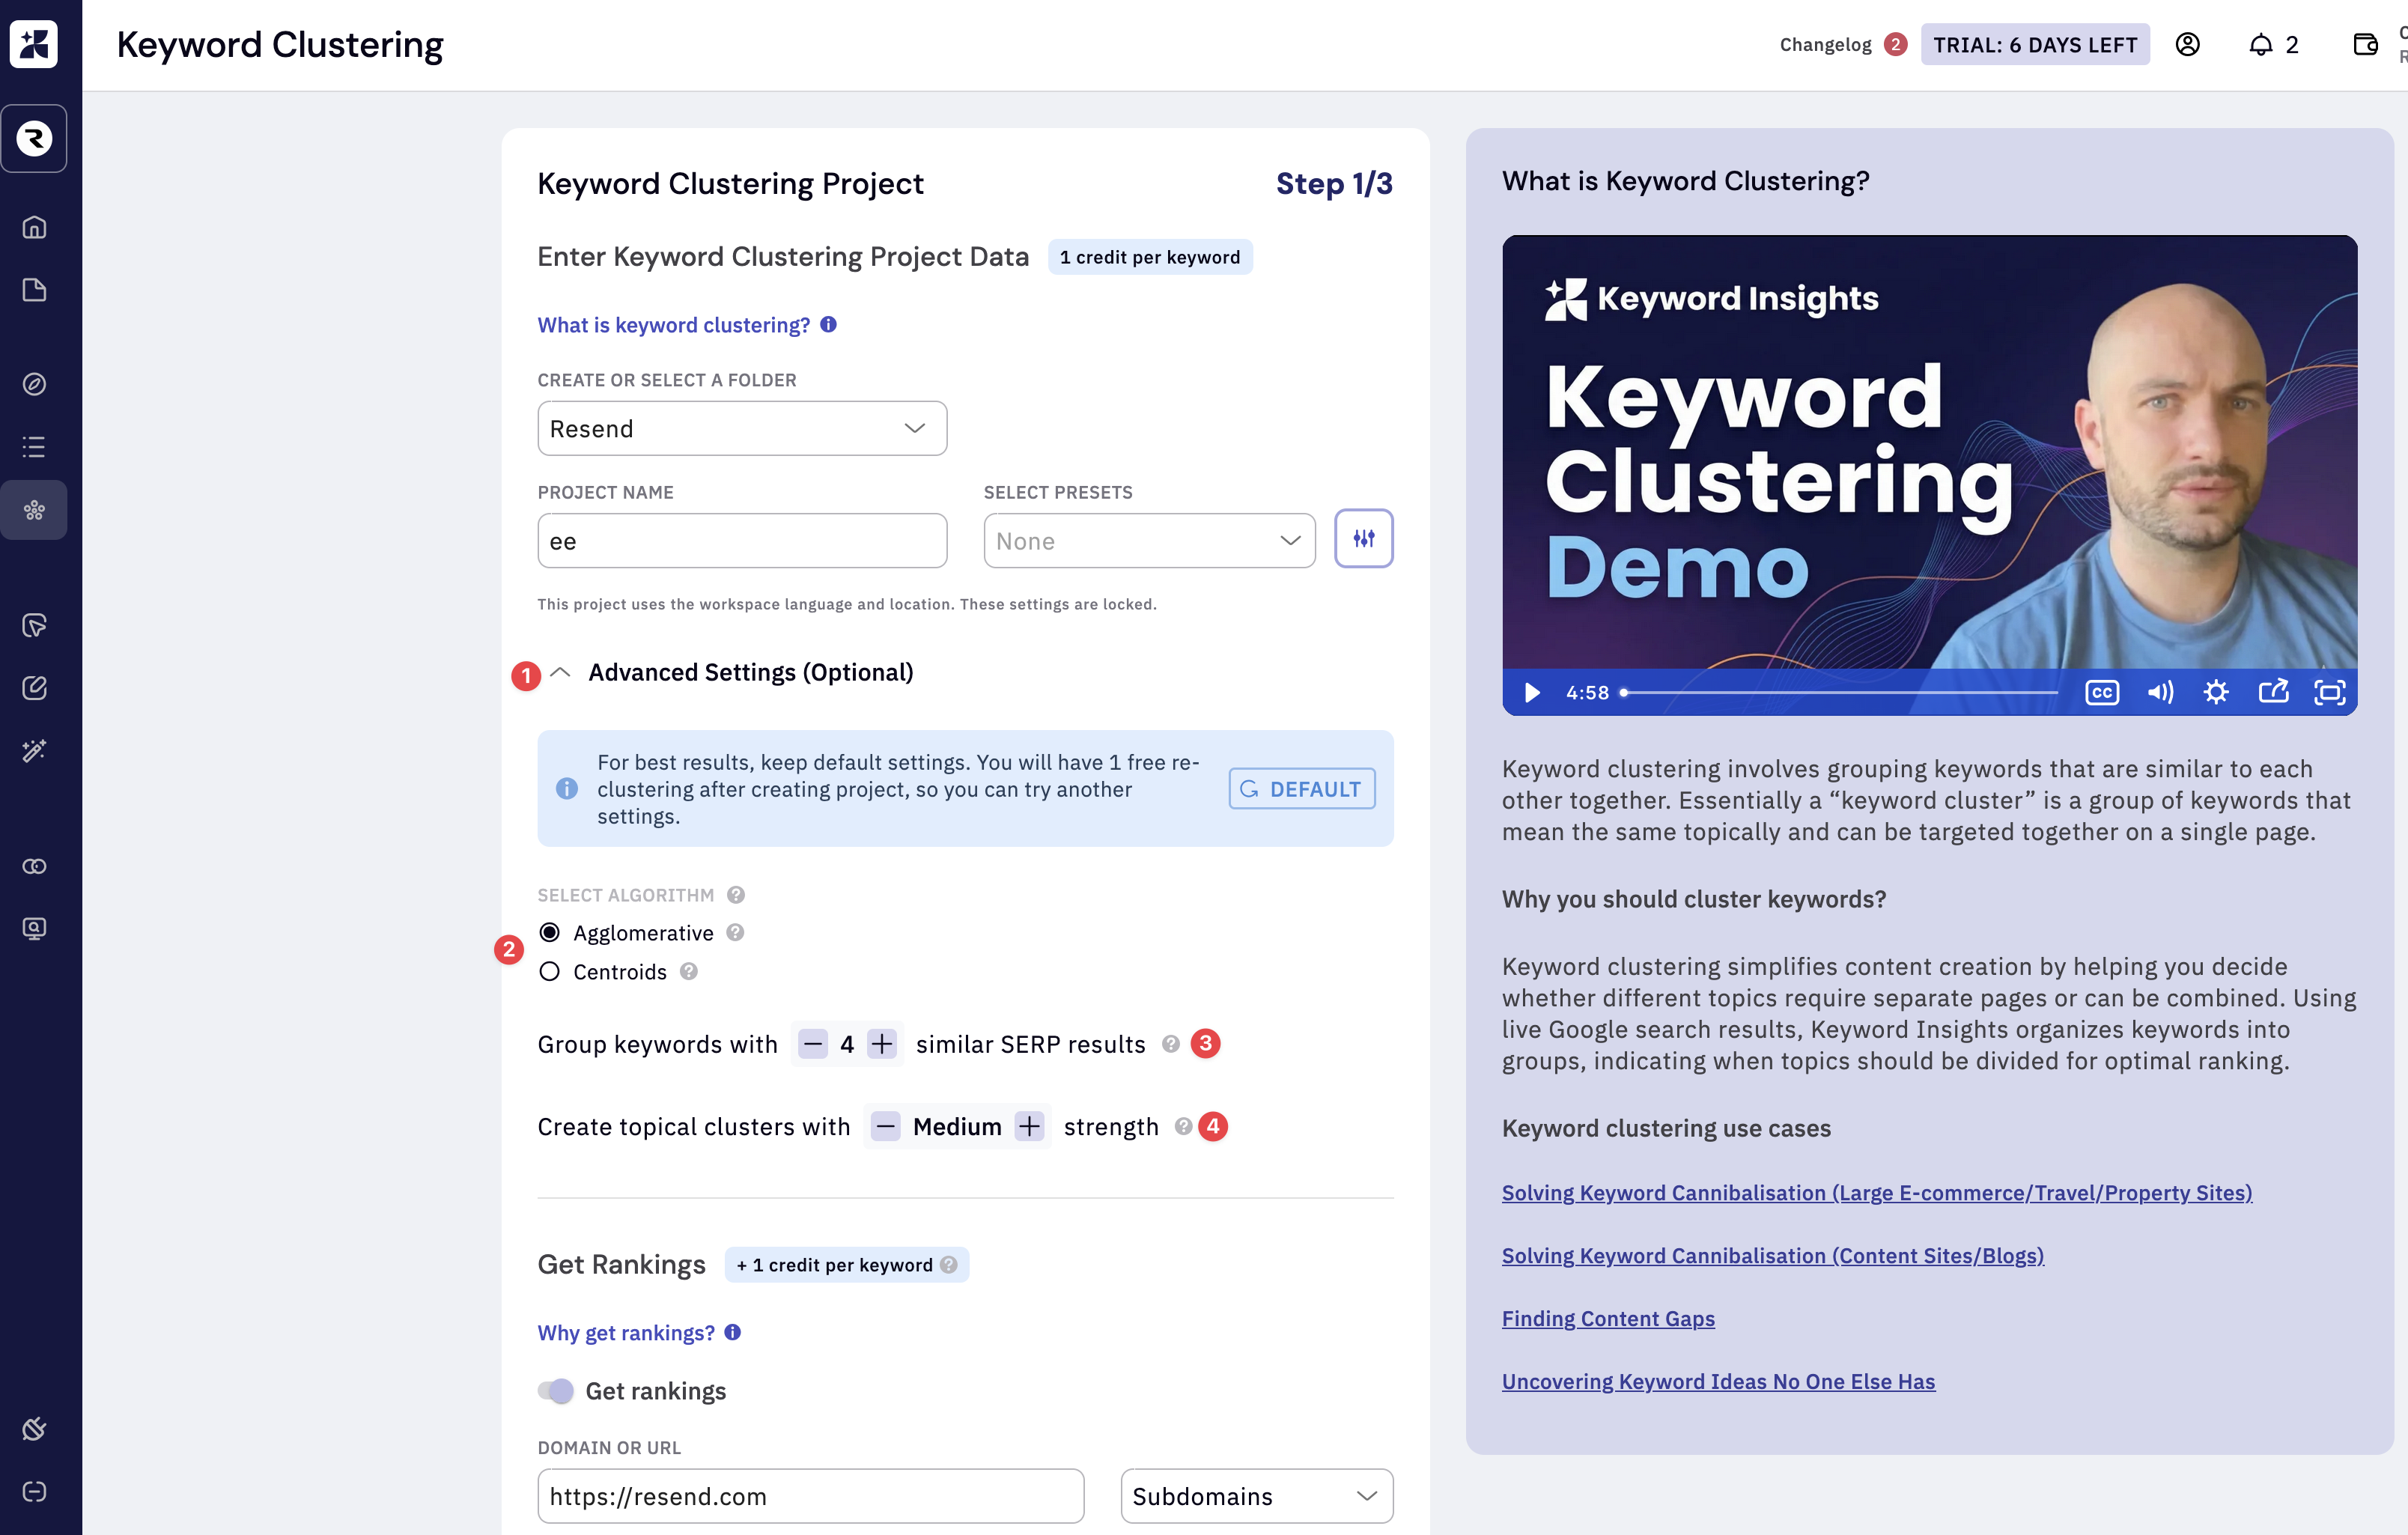This screenshot has width=2408, height=1535.
Task: Click the magic wand sidebar icon
Action: [34, 750]
